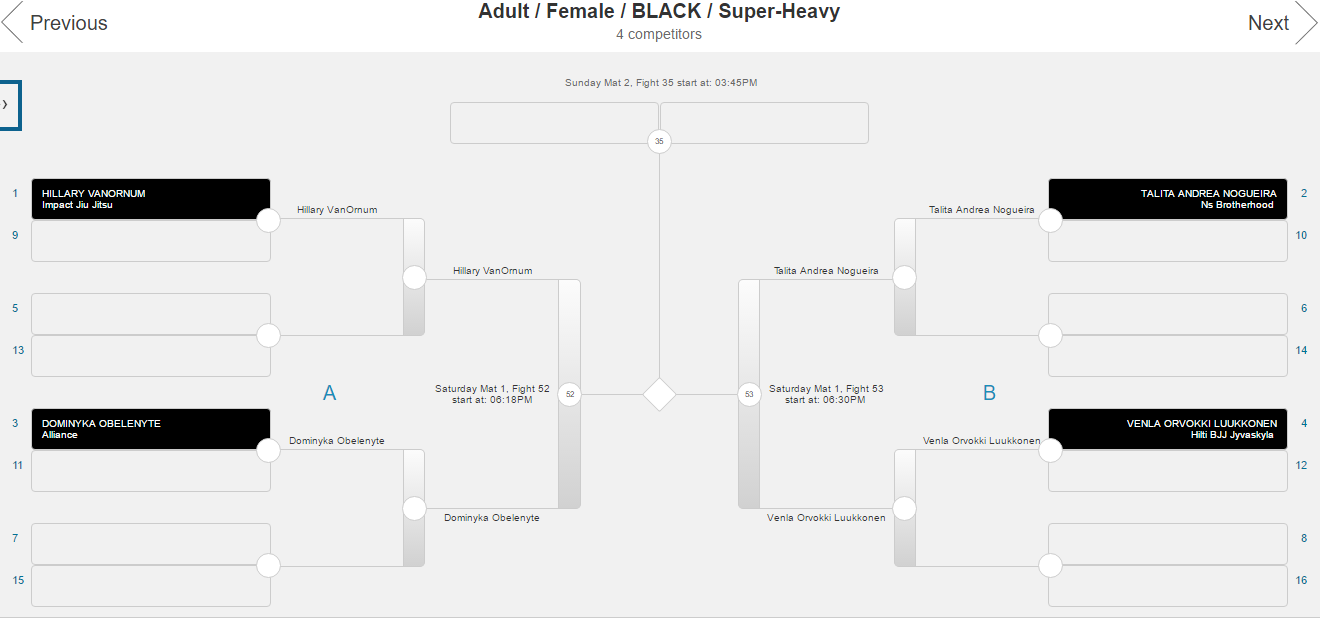Expand the left sidebar chevron tab
Image resolution: width=1320 pixels, height=618 pixels.
(x=8, y=105)
